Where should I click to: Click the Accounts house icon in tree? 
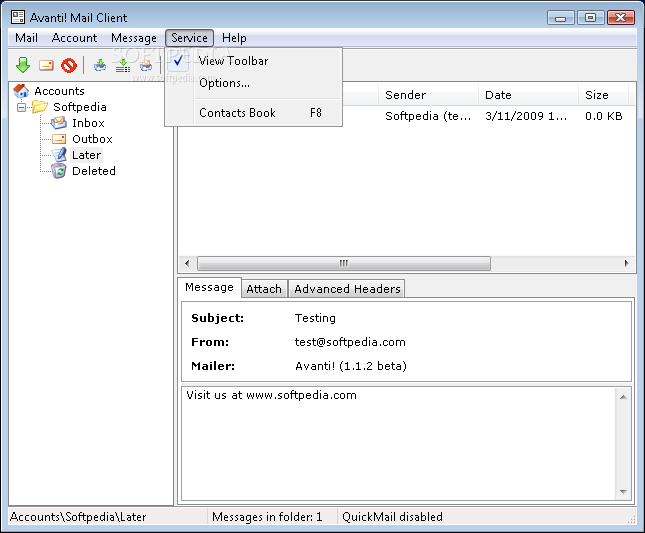click(x=21, y=90)
